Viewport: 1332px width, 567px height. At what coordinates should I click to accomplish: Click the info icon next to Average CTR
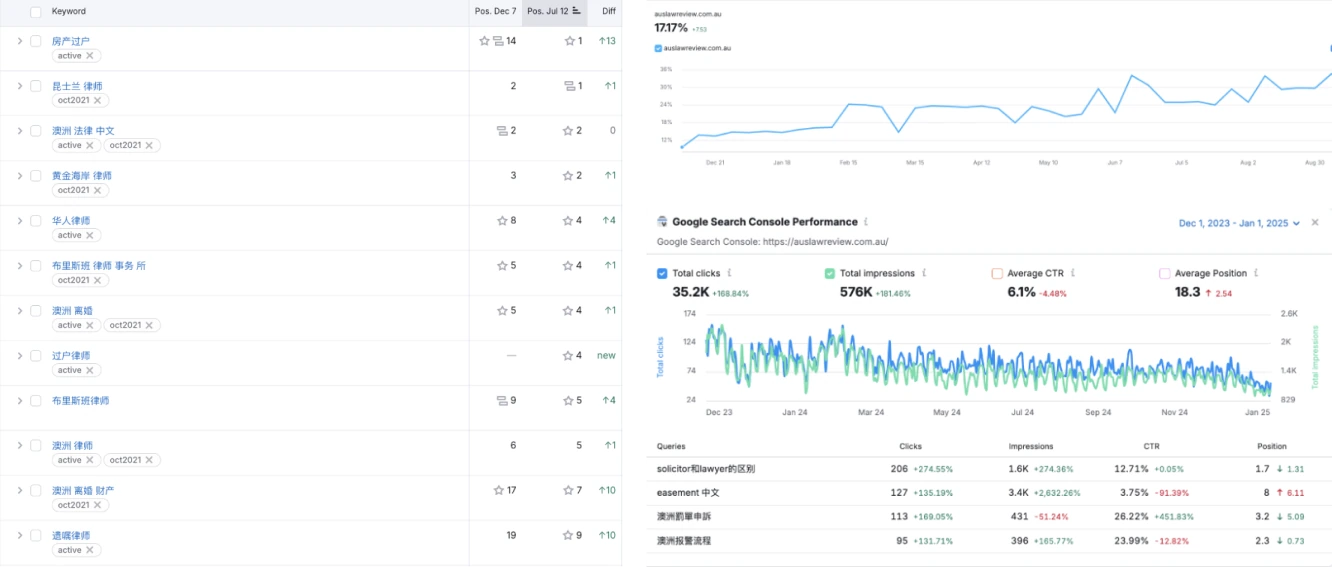1071,273
